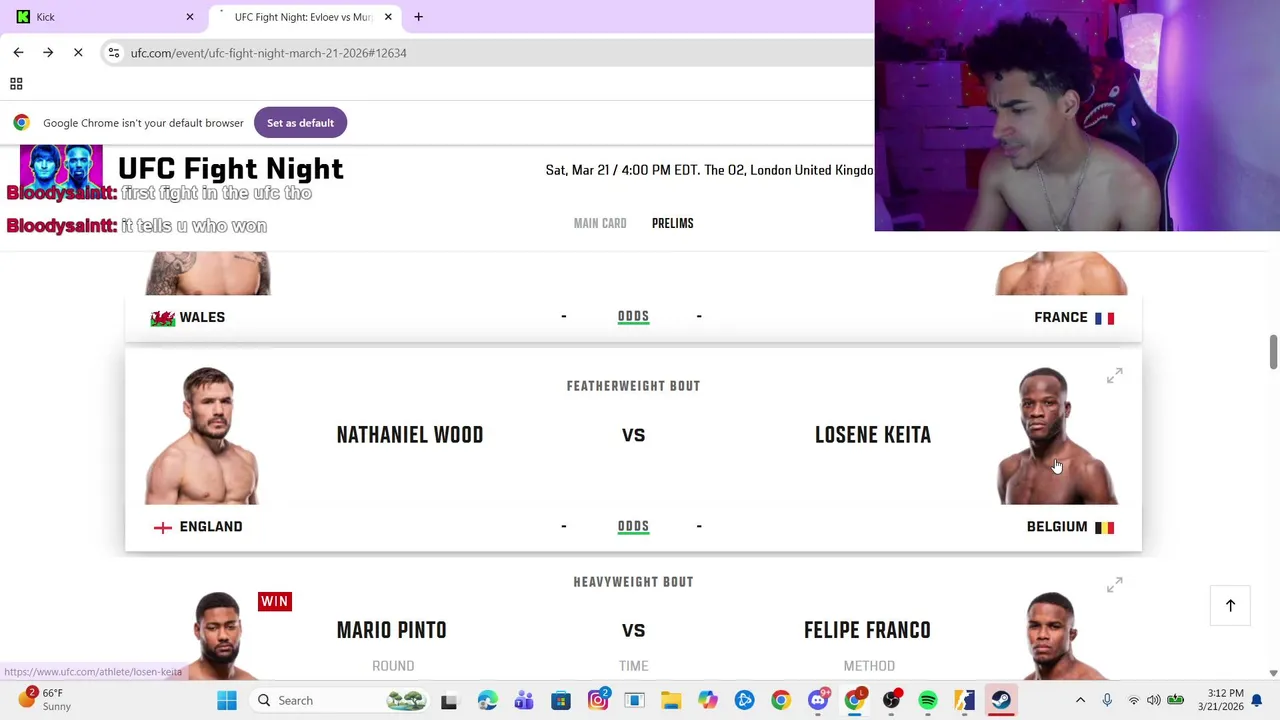1280x720 pixels.
Task: Click the scrollbar down arrow
Action: (1273, 673)
